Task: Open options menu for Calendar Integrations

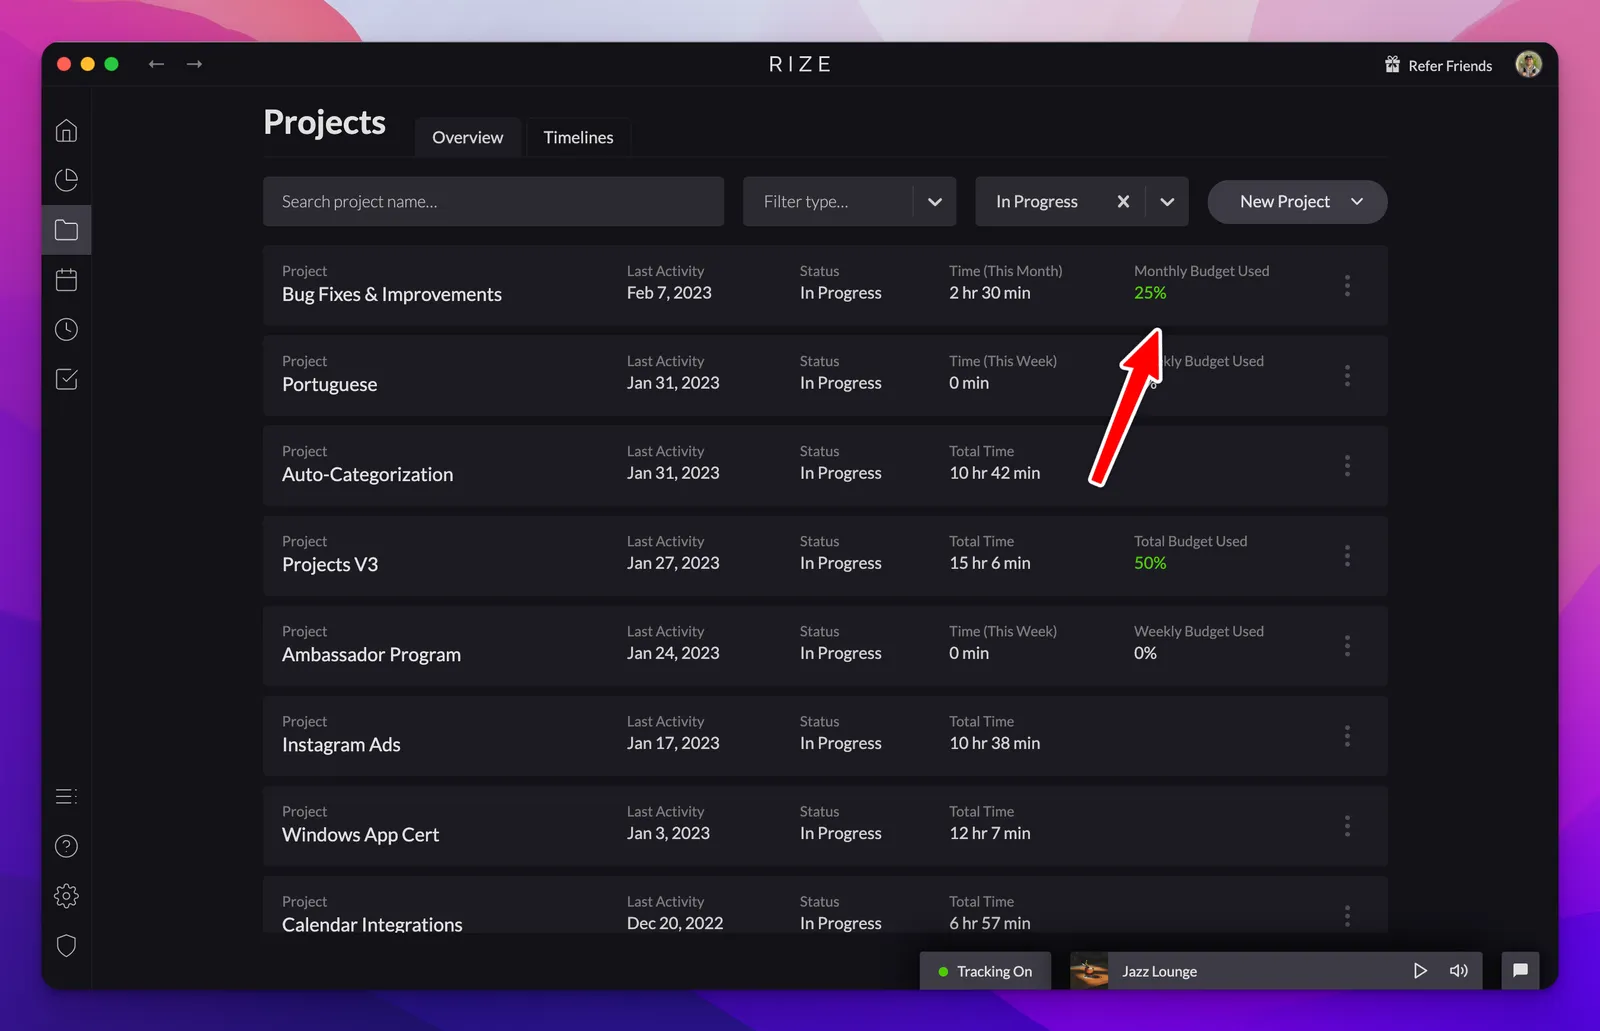Action: (x=1347, y=916)
